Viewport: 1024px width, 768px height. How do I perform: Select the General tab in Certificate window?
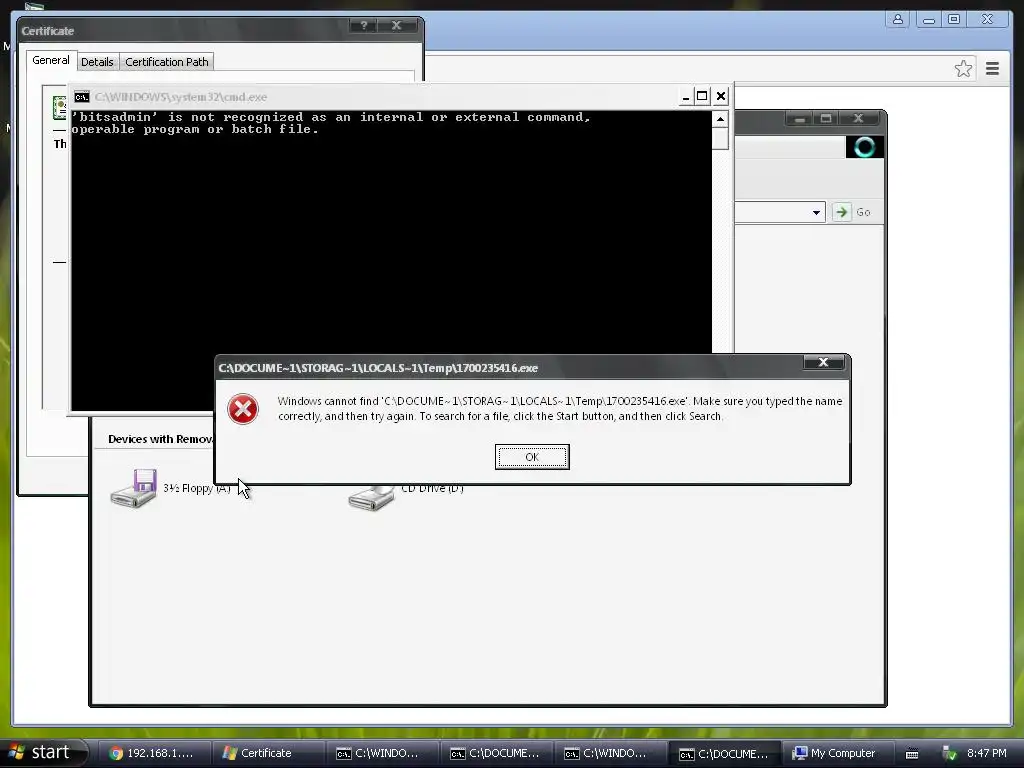pos(50,60)
